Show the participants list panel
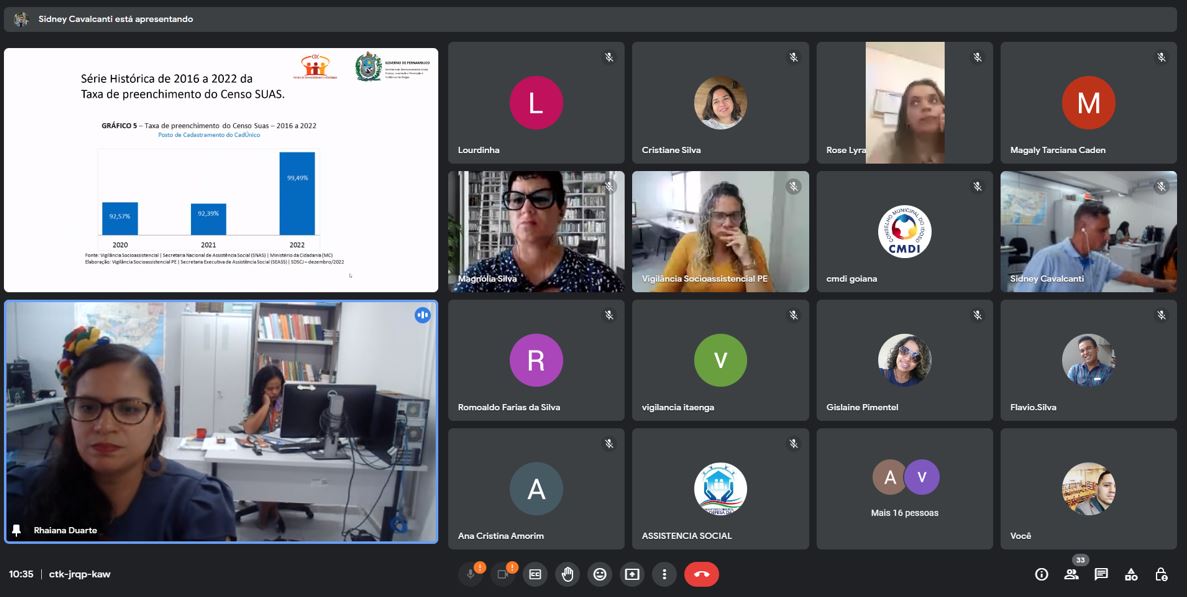This screenshot has width=1189, height=597. pos(1071,574)
